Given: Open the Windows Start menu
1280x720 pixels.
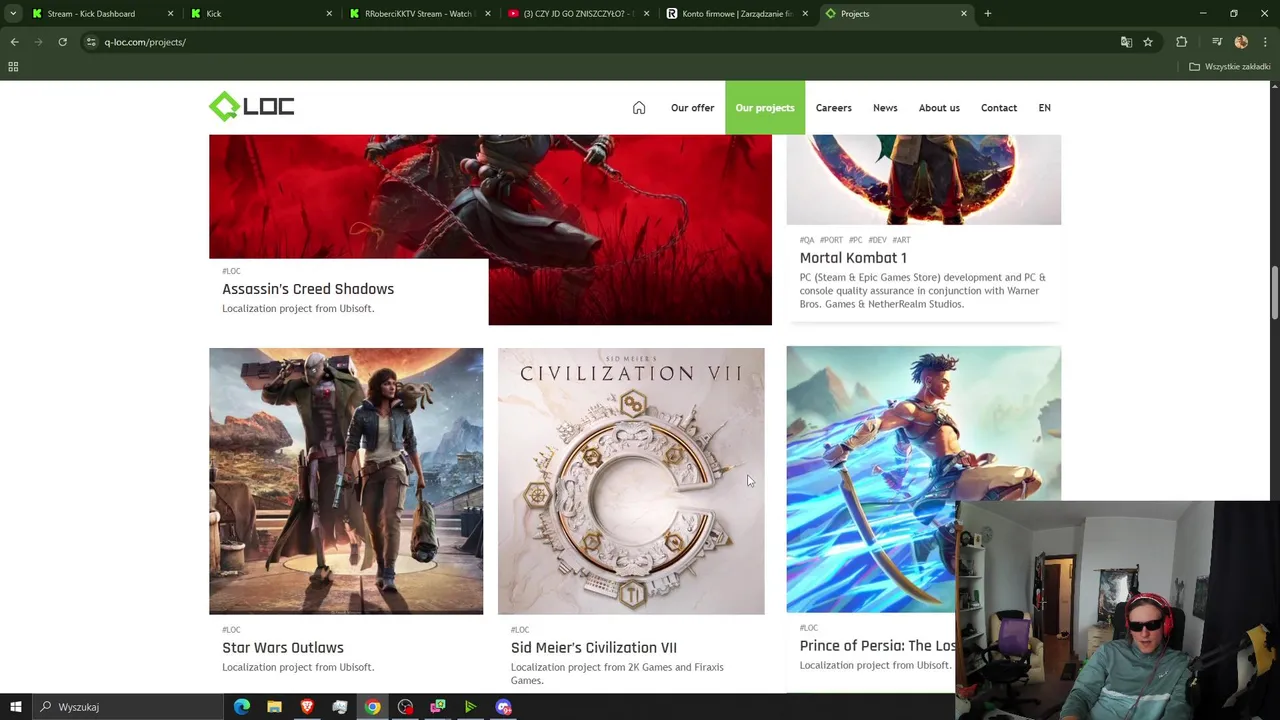Looking at the screenshot, I should (x=16, y=707).
